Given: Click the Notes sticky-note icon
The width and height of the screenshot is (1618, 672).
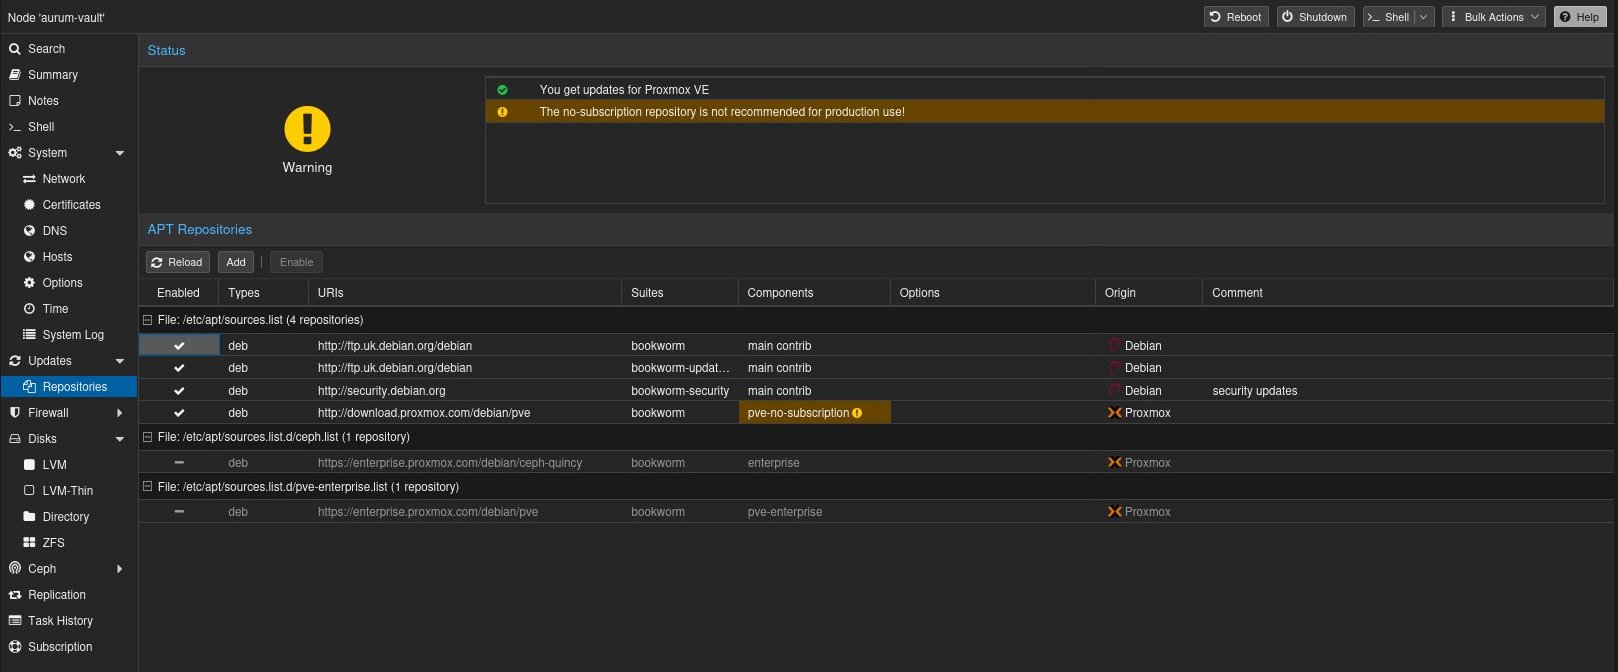Looking at the screenshot, I should pyautogui.click(x=15, y=101).
